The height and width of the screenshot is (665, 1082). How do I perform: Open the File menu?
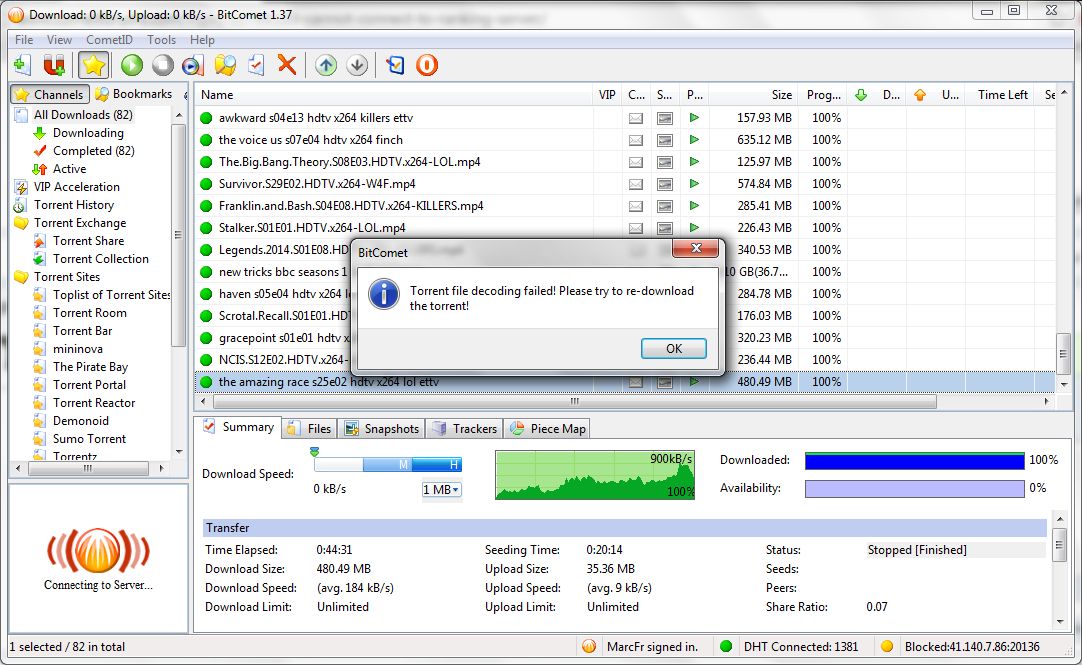[24, 40]
